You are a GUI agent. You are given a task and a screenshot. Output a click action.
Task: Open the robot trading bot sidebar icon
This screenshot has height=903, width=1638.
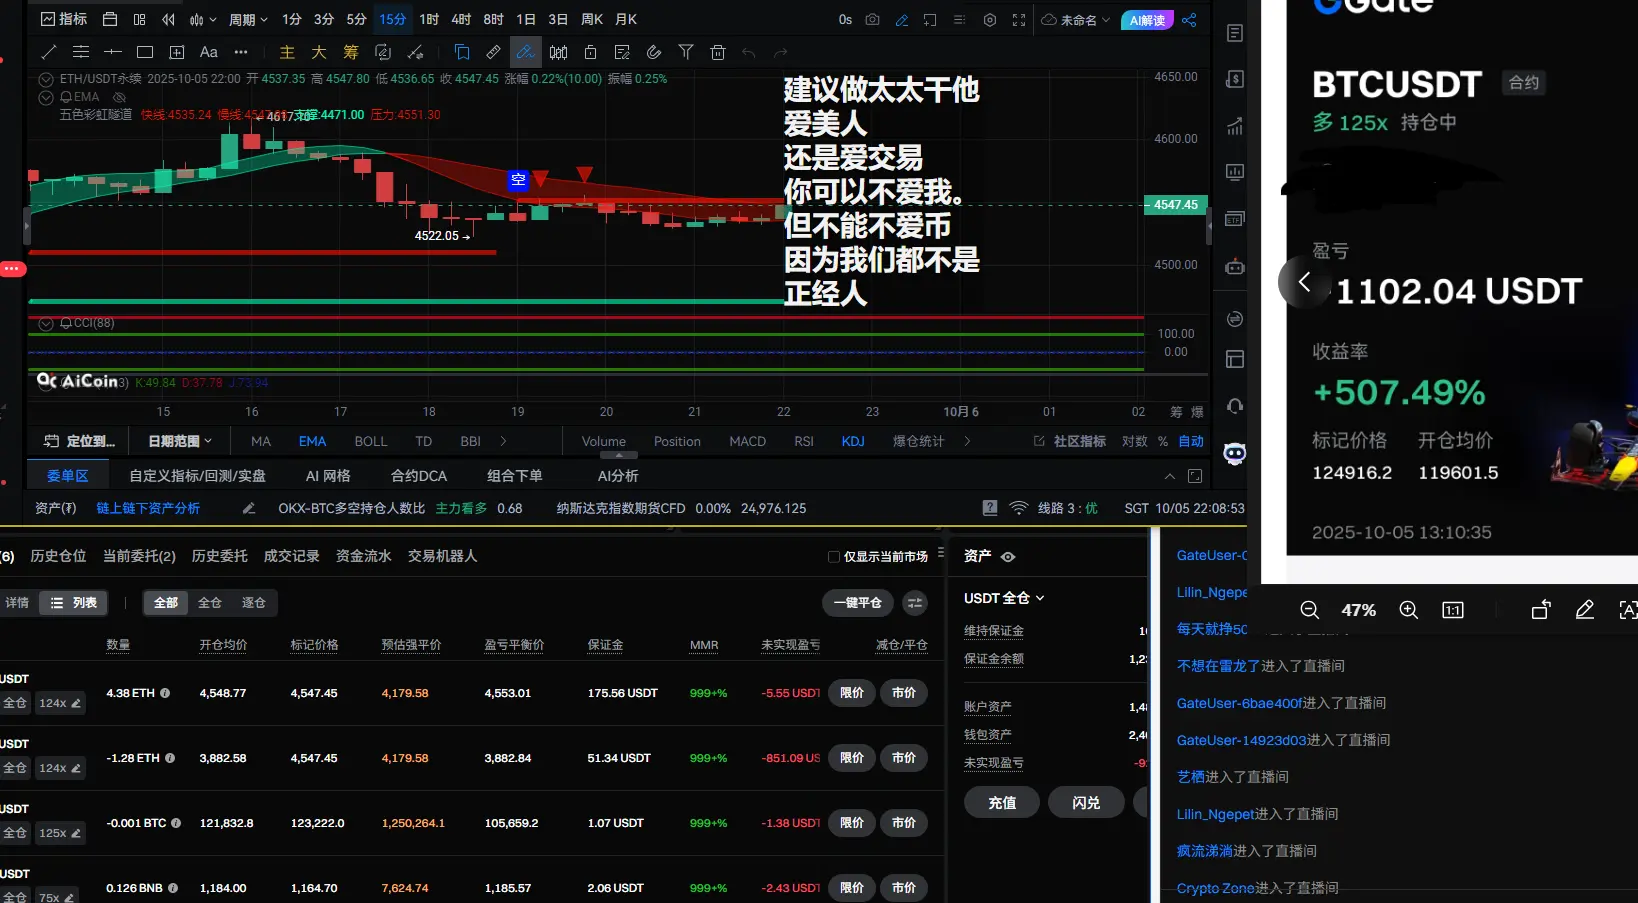(1235, 267)
